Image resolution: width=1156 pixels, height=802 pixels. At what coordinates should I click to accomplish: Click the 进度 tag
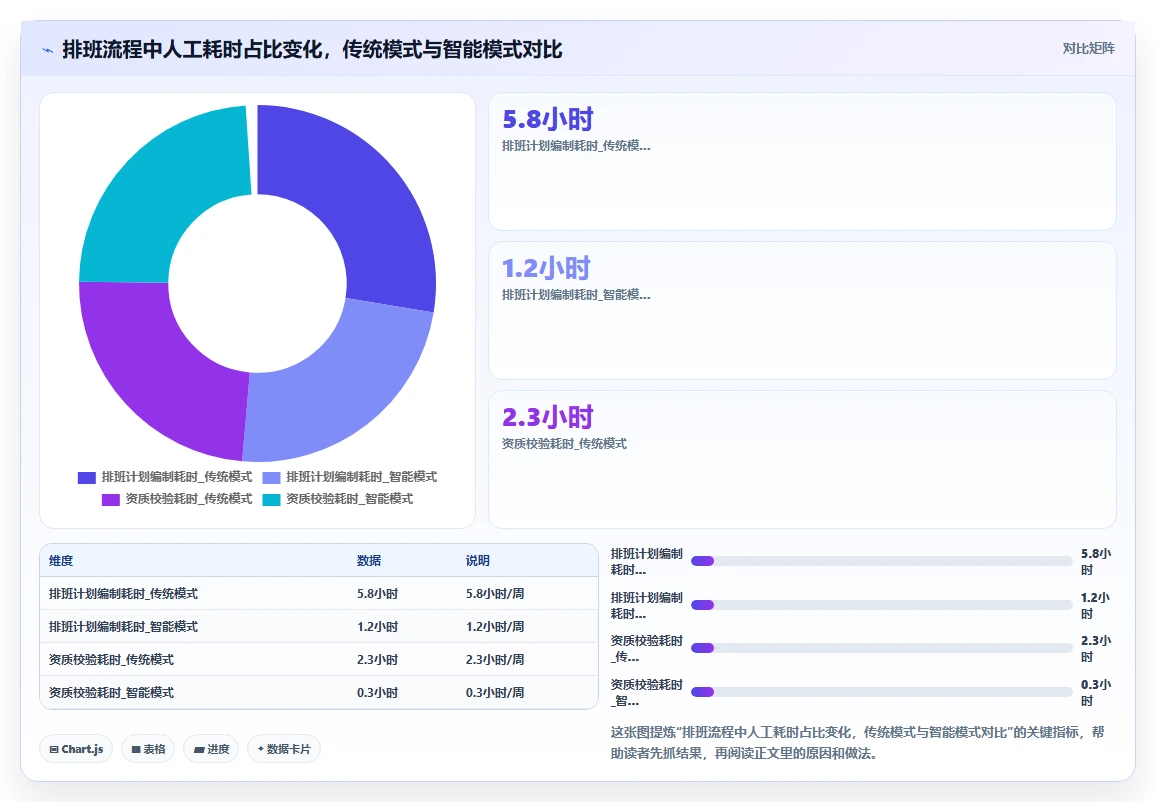[211, 749]
